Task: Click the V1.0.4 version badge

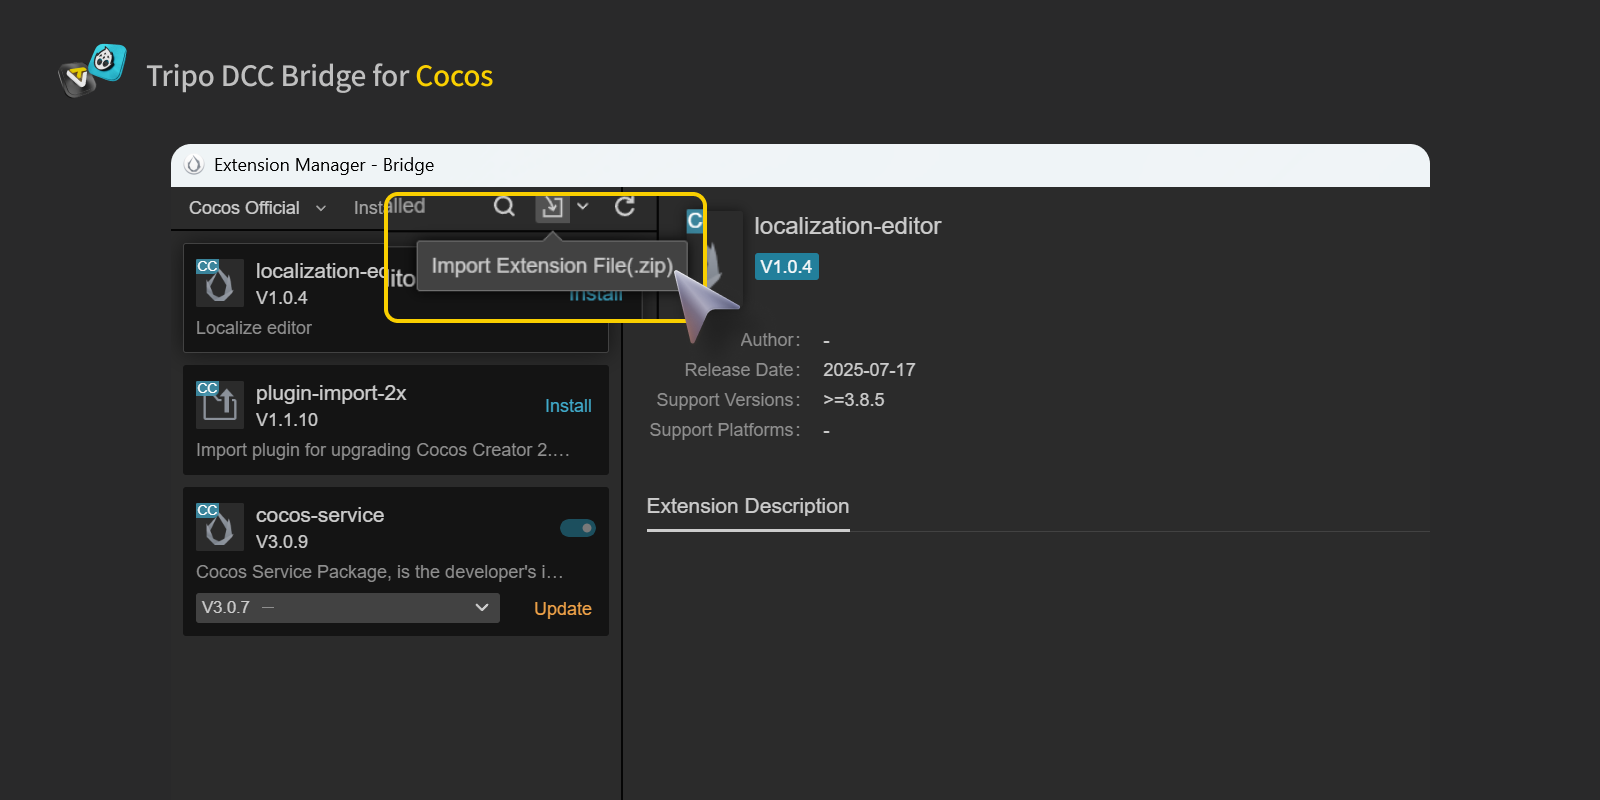Action: [x=786, y=267]
